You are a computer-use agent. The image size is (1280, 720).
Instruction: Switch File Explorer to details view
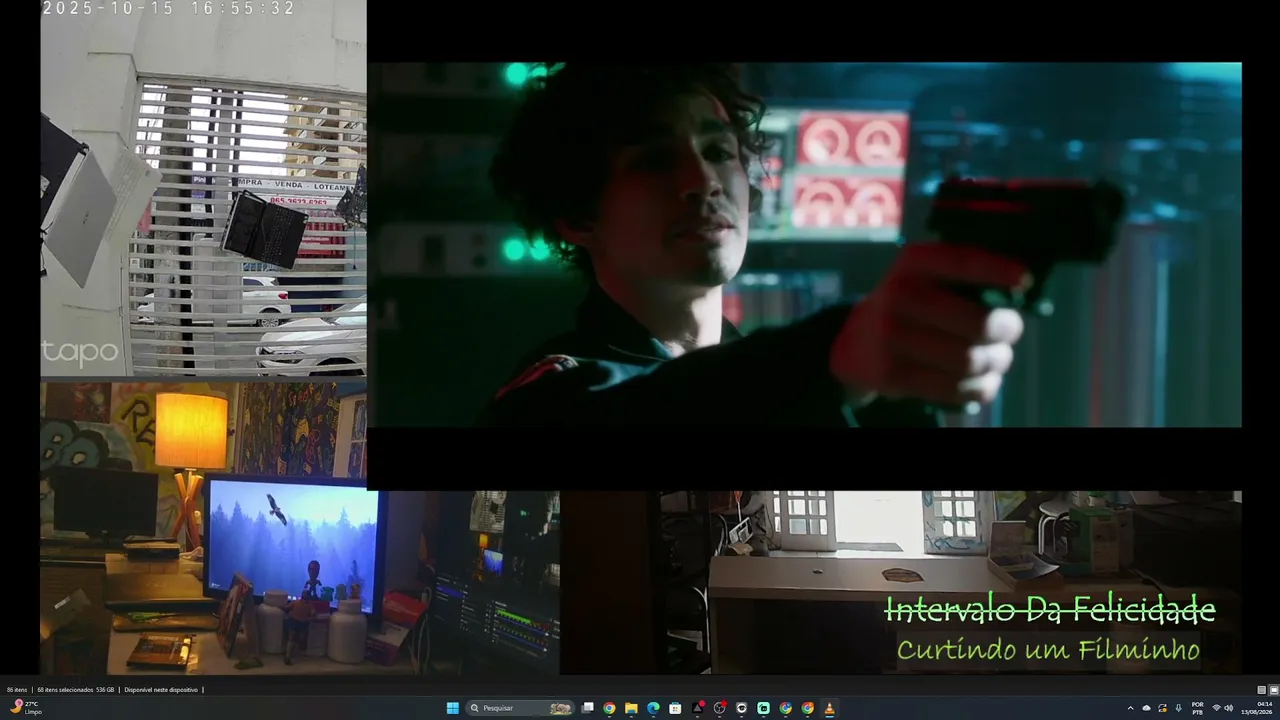[1262, 690]
